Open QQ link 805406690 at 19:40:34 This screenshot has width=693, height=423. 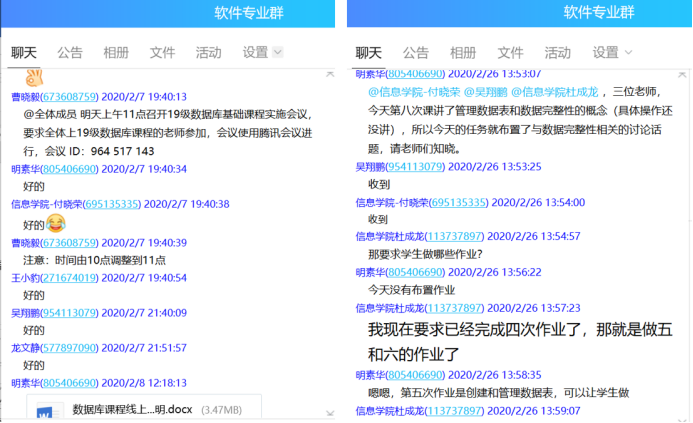pos(69,169)
